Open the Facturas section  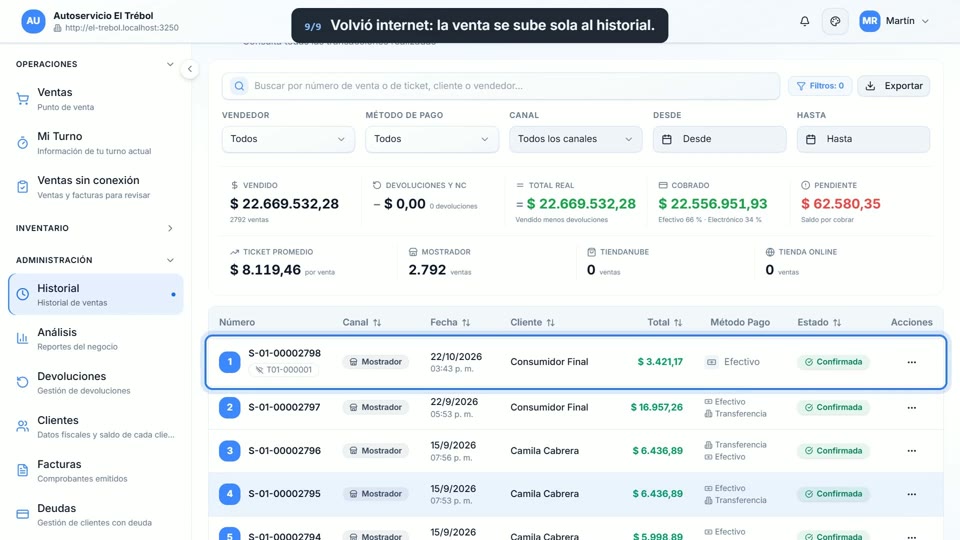pyautogui.click(x=96, y=471)
